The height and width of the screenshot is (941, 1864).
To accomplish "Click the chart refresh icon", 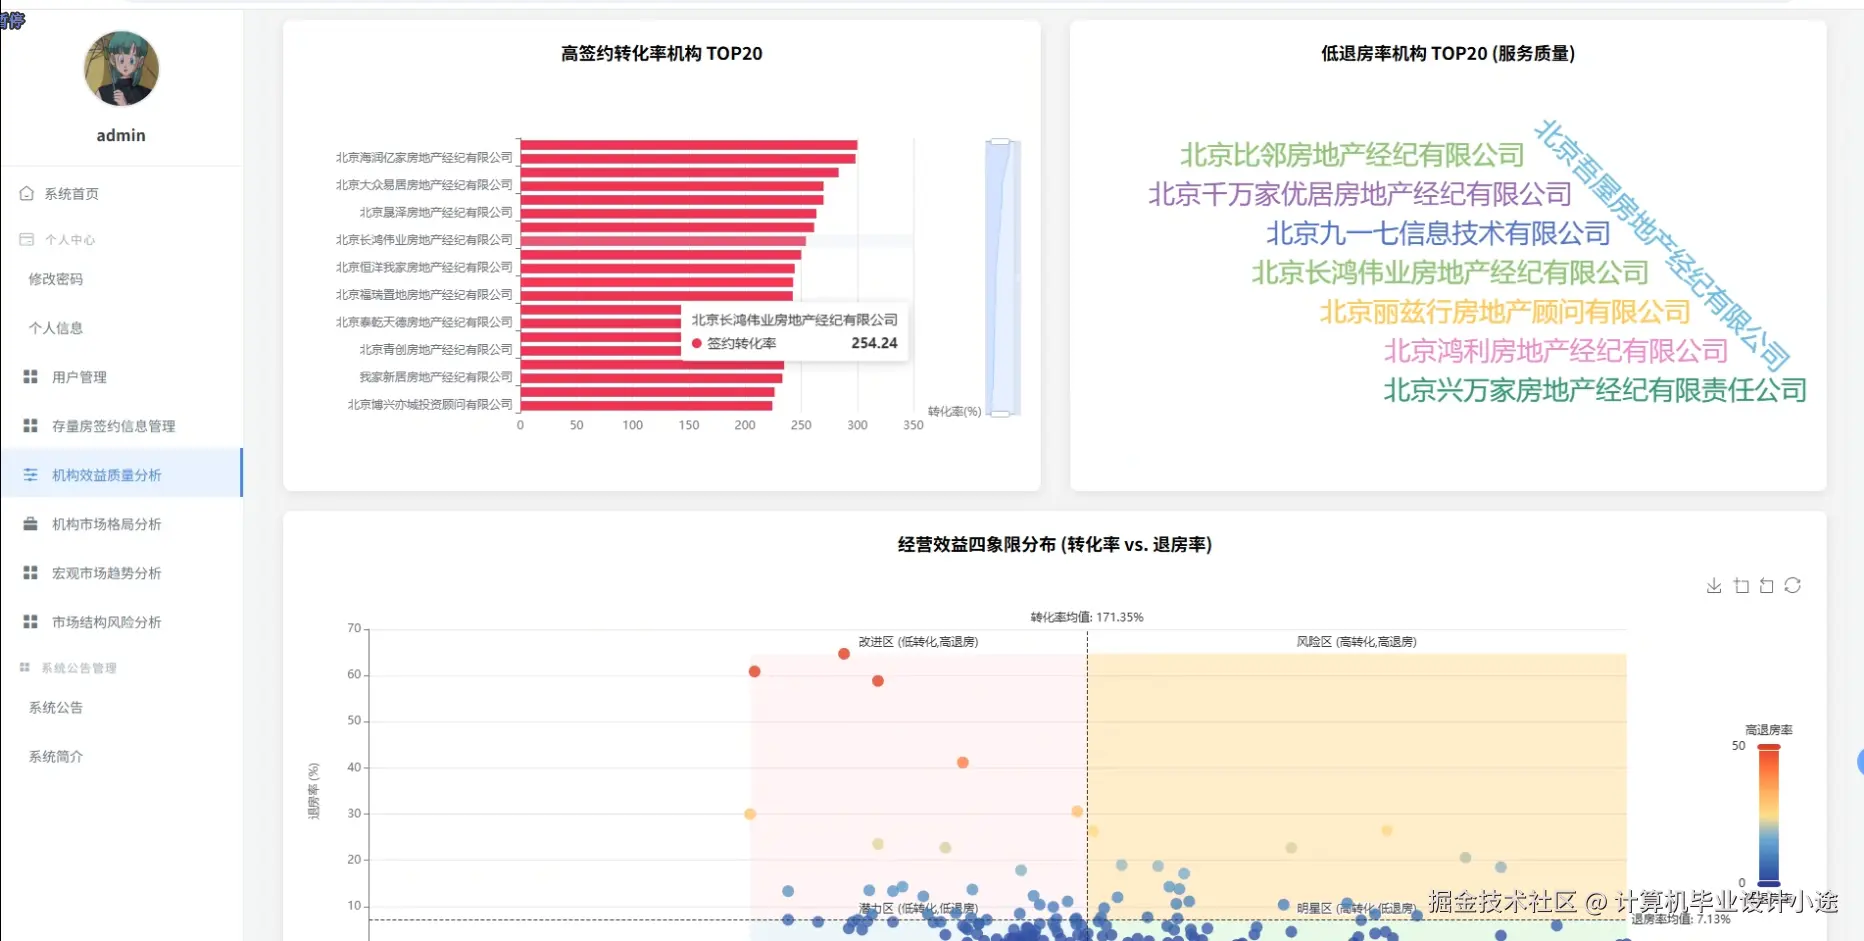I will click(1791, 586).
